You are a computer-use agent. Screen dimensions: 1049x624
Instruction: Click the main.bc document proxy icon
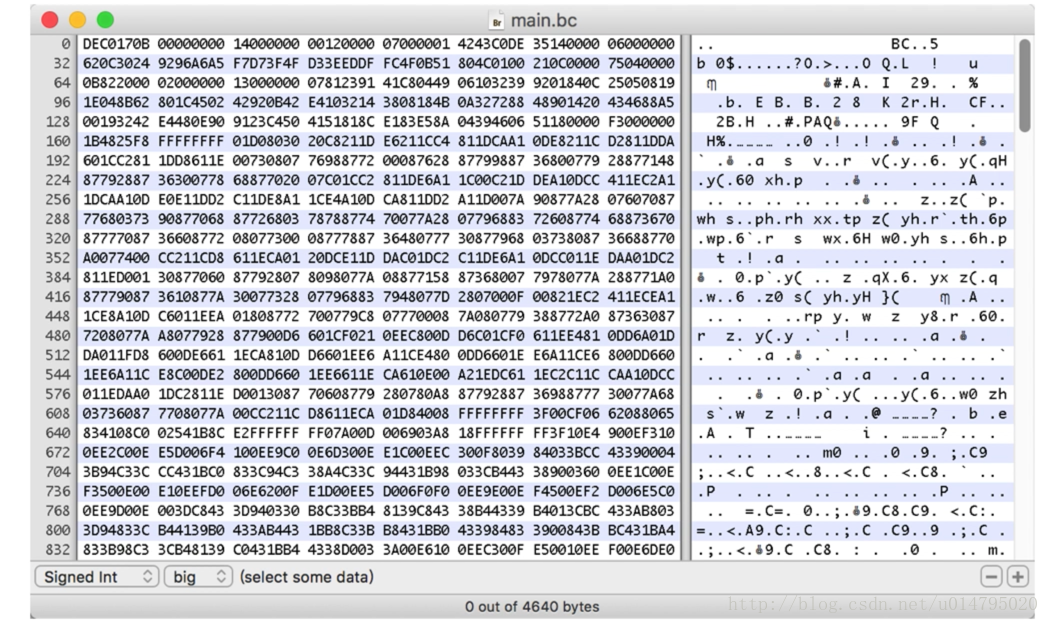click(x=497, y=20)
